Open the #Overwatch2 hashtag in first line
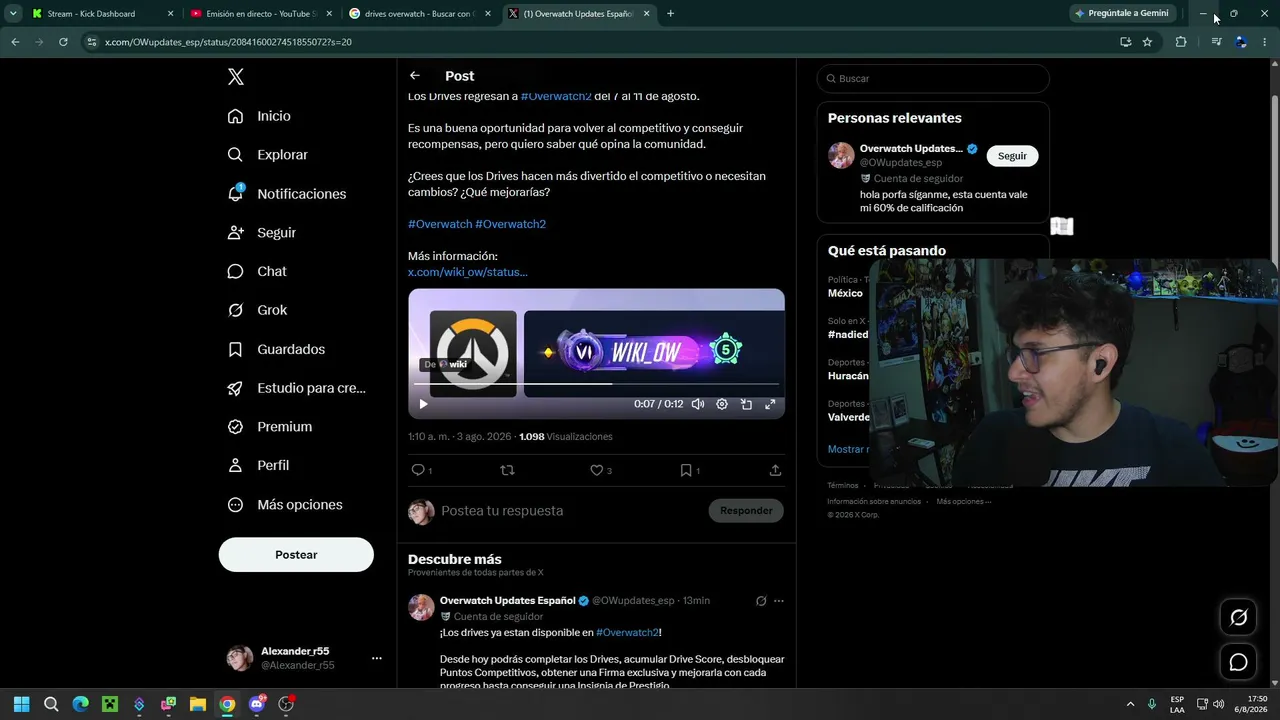The image size is (1280, 720). point(556,96)
